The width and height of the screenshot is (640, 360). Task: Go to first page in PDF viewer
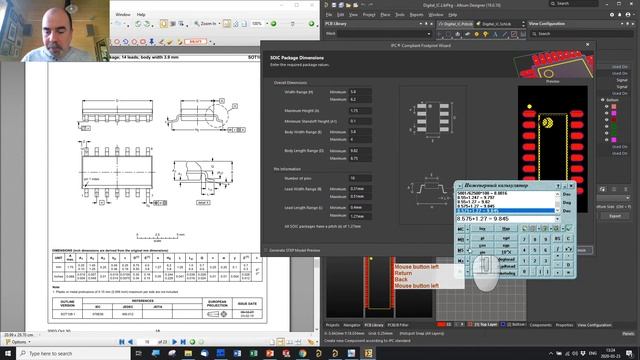122,342
